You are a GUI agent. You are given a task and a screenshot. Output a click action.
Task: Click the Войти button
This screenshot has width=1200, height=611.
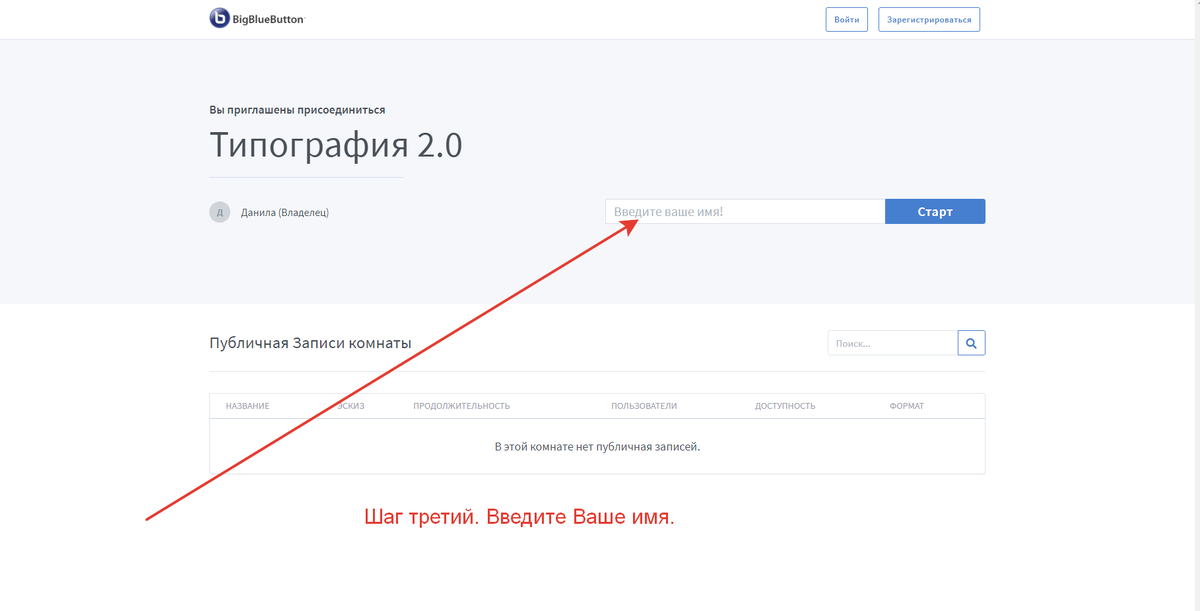coord(846,20)
